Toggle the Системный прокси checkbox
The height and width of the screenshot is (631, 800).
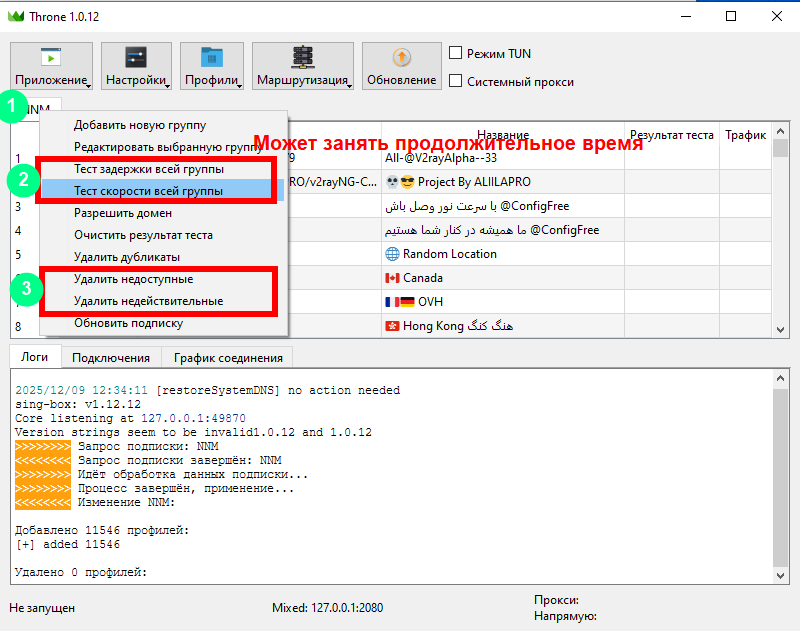(456, 82)
